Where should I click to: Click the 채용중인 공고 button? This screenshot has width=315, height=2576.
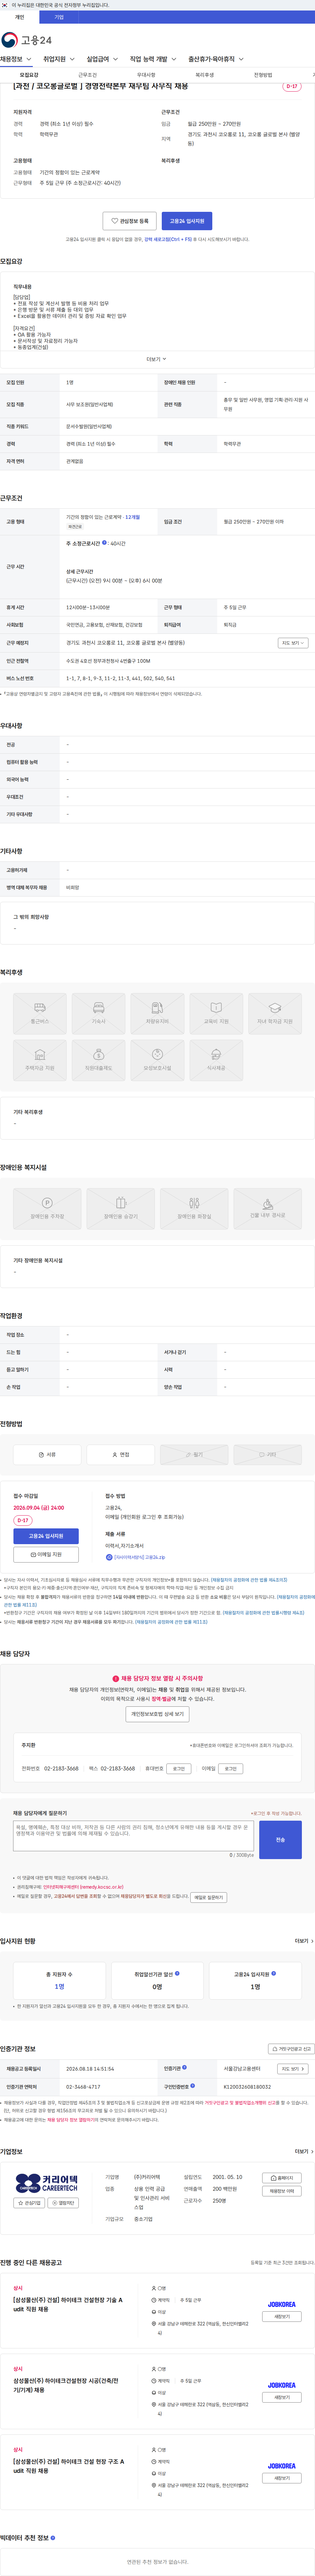[x=282, y=2191]
